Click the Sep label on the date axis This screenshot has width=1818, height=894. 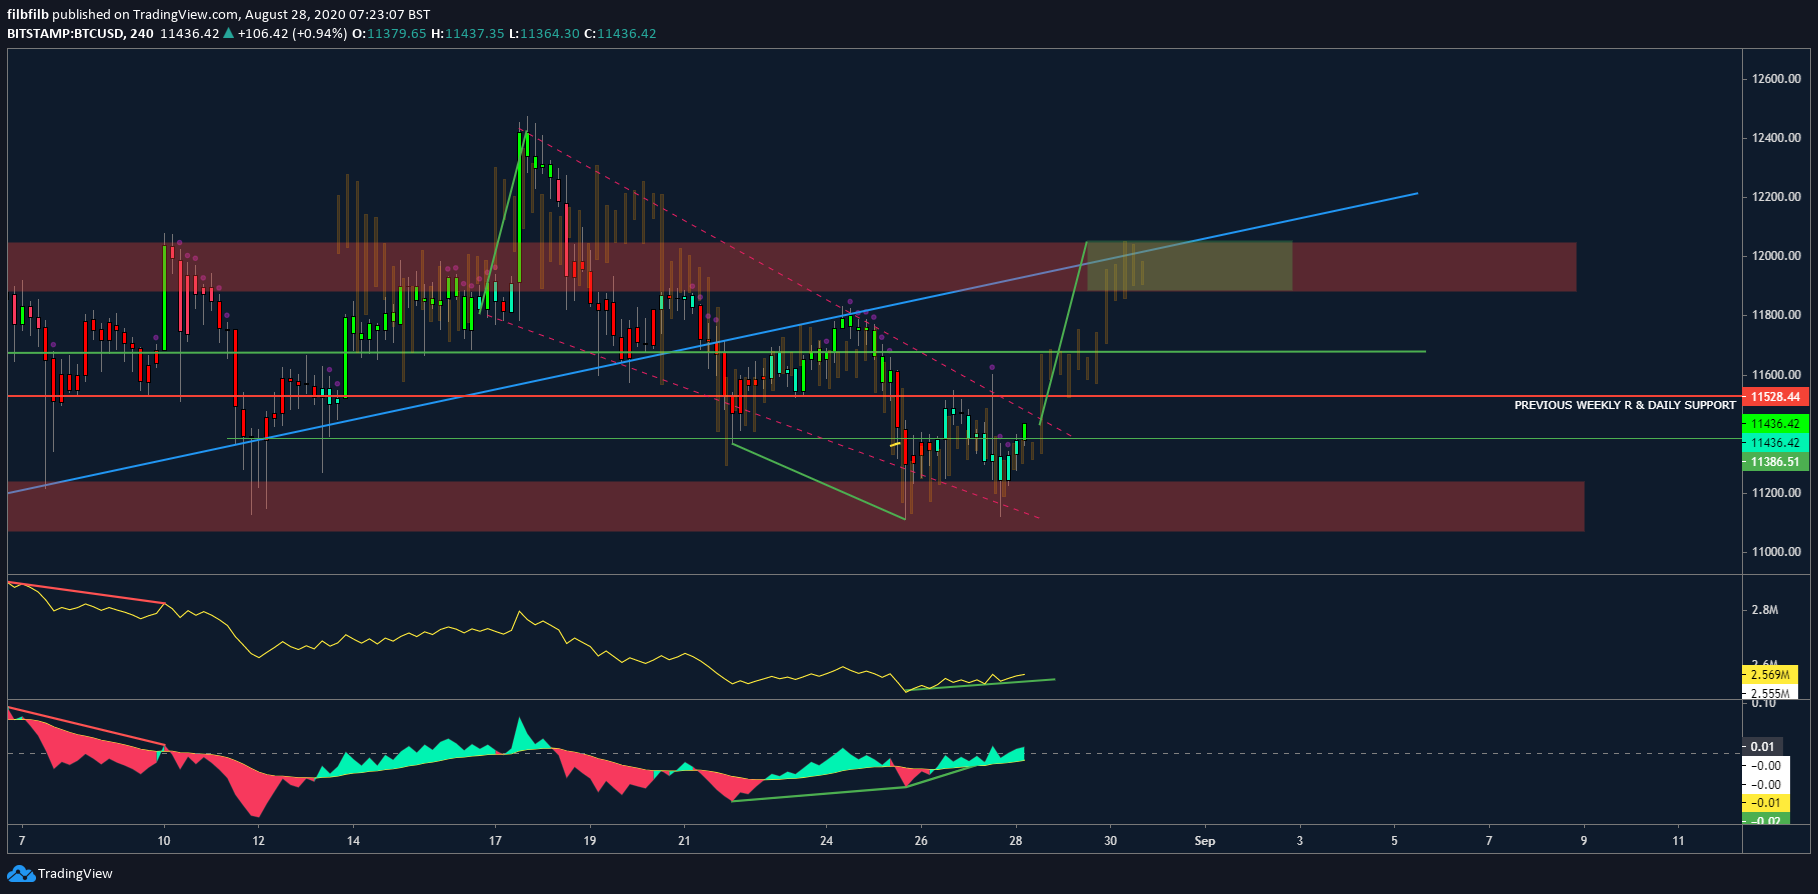1205,841
